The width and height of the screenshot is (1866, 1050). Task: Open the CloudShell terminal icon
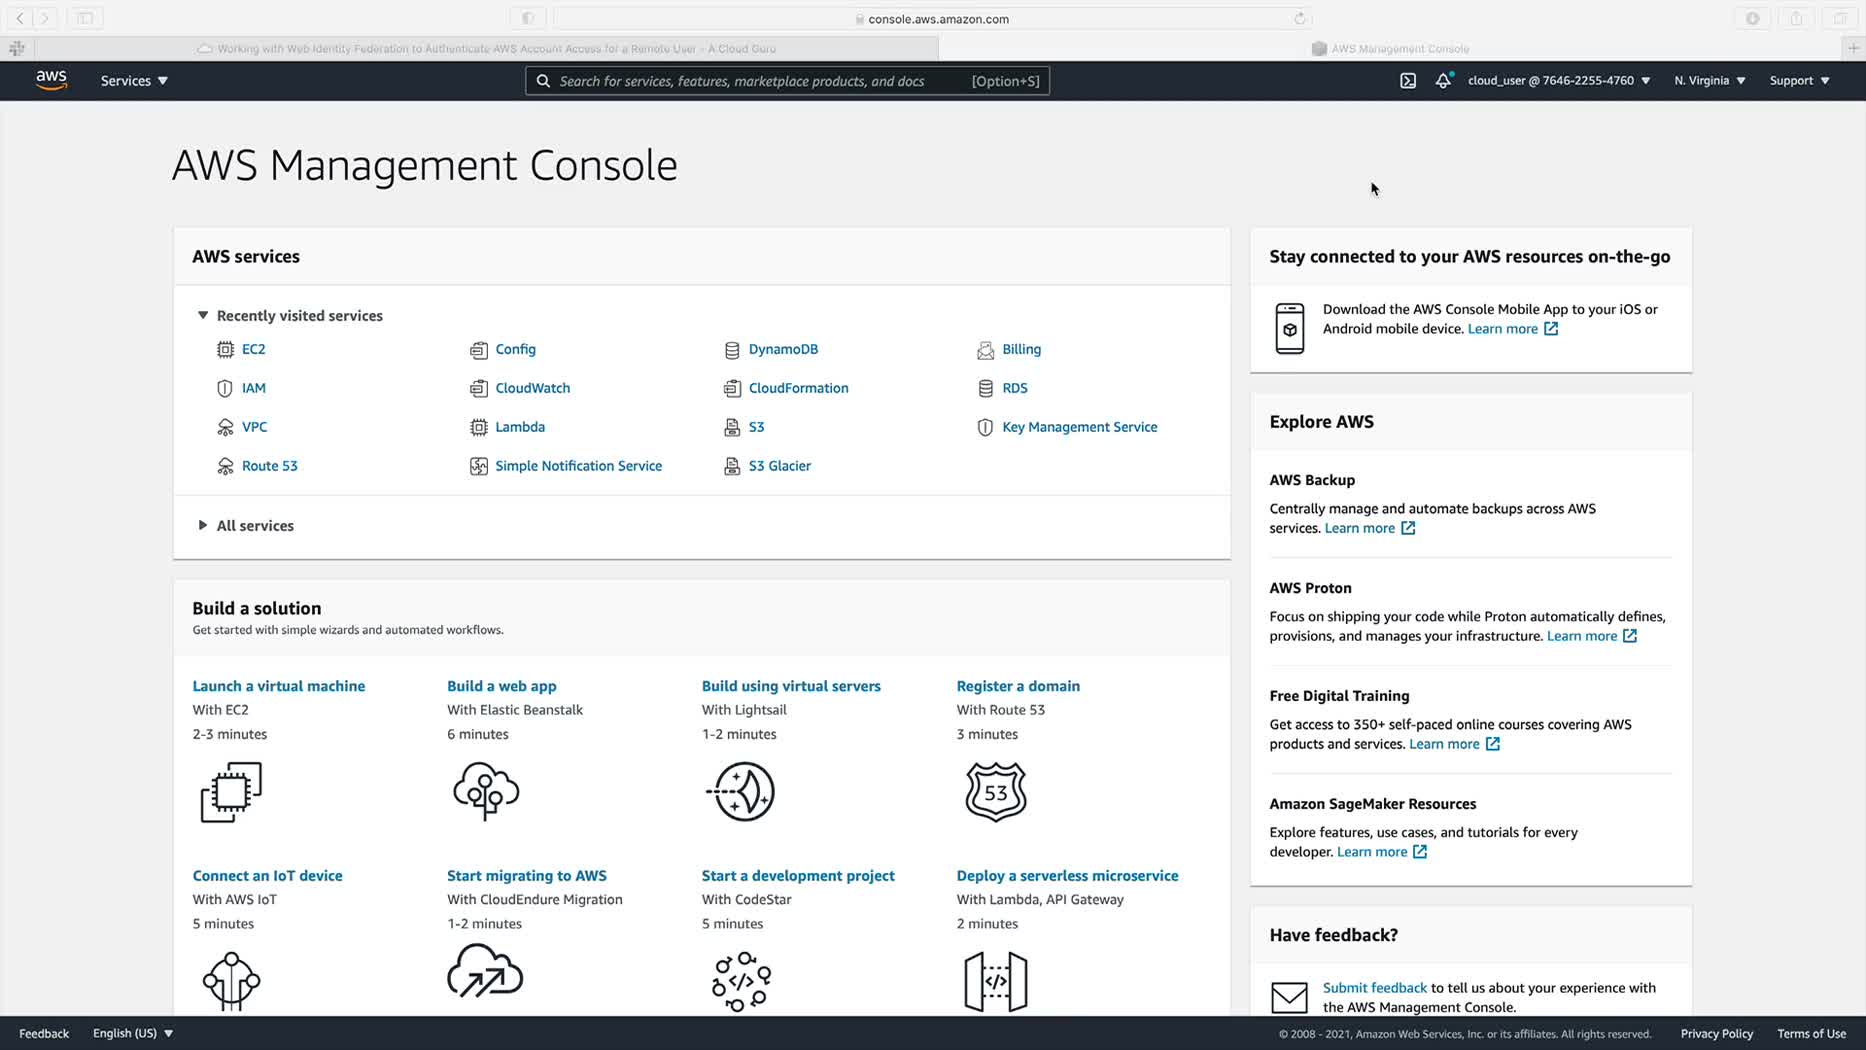[1408, 81]
